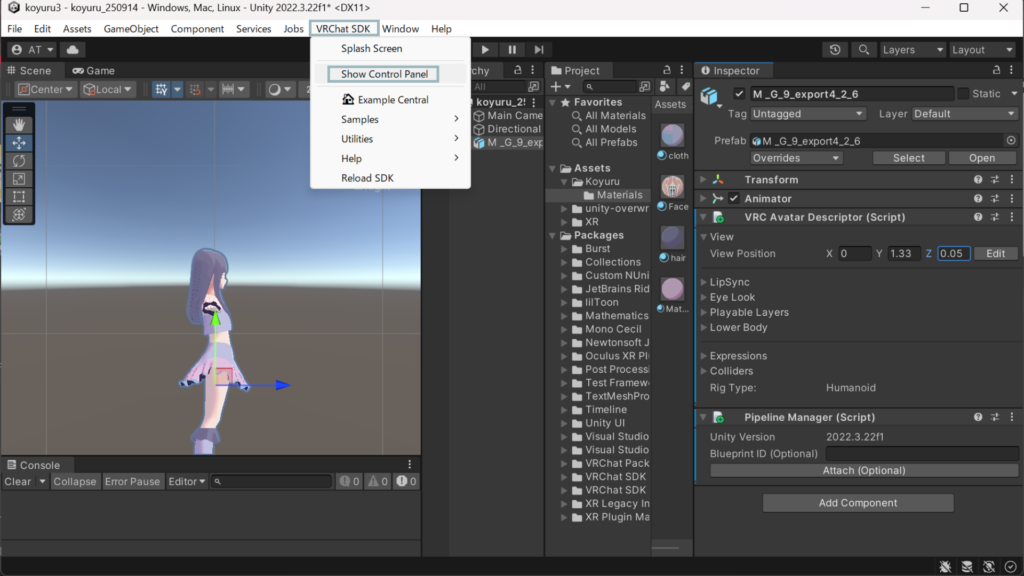Click the Pause button
This screenshot has height=576, width=1024.
coord(512,50)
